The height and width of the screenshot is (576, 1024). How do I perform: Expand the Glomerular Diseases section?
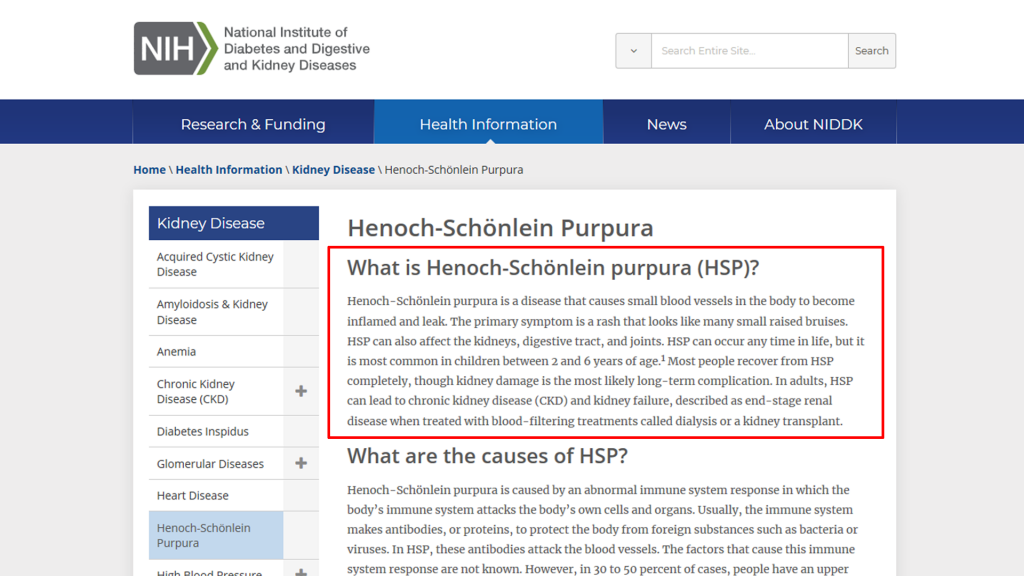click(300, 463)
